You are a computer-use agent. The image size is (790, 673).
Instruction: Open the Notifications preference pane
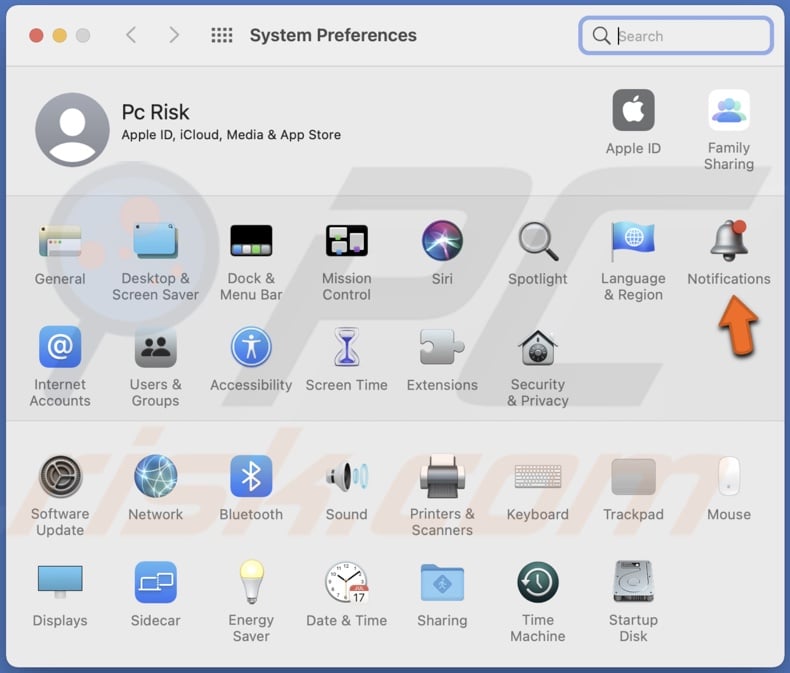pos(728,242)
